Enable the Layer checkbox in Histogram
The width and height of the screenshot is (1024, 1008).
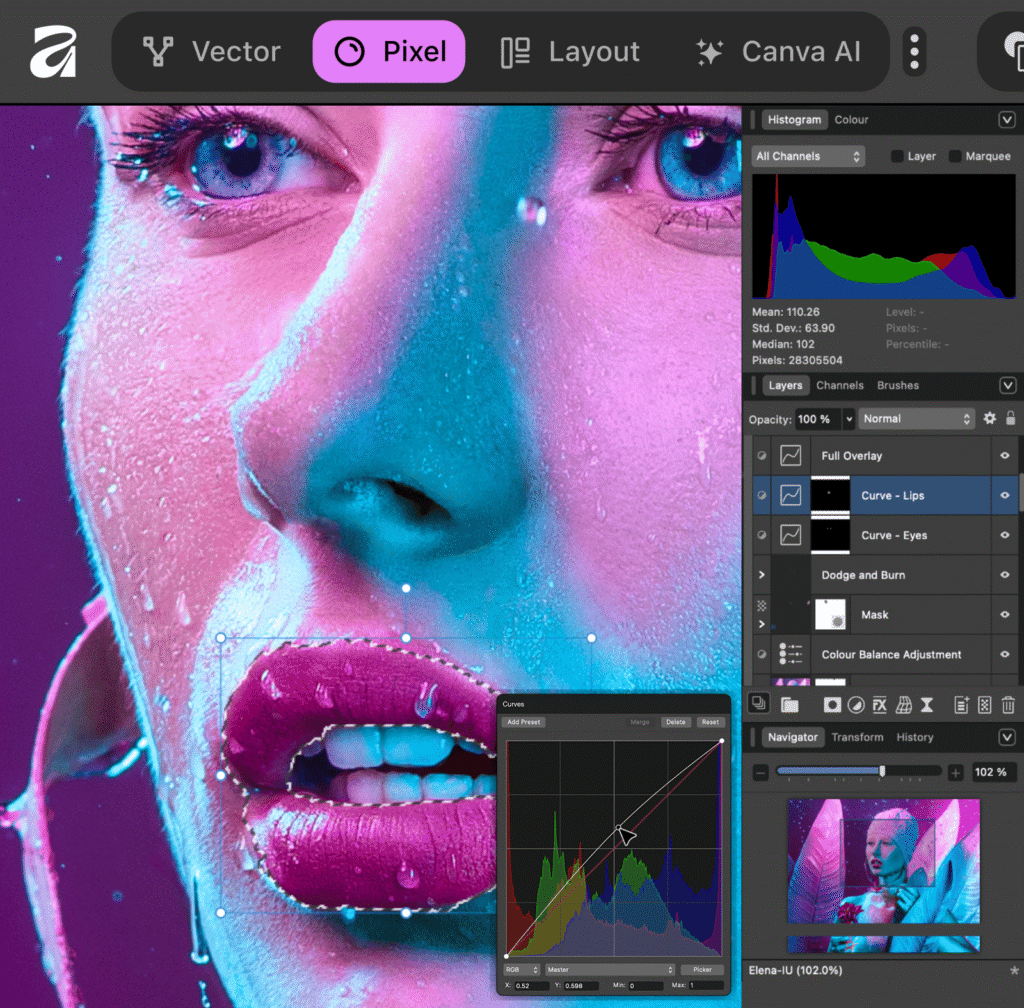(897, 156)
